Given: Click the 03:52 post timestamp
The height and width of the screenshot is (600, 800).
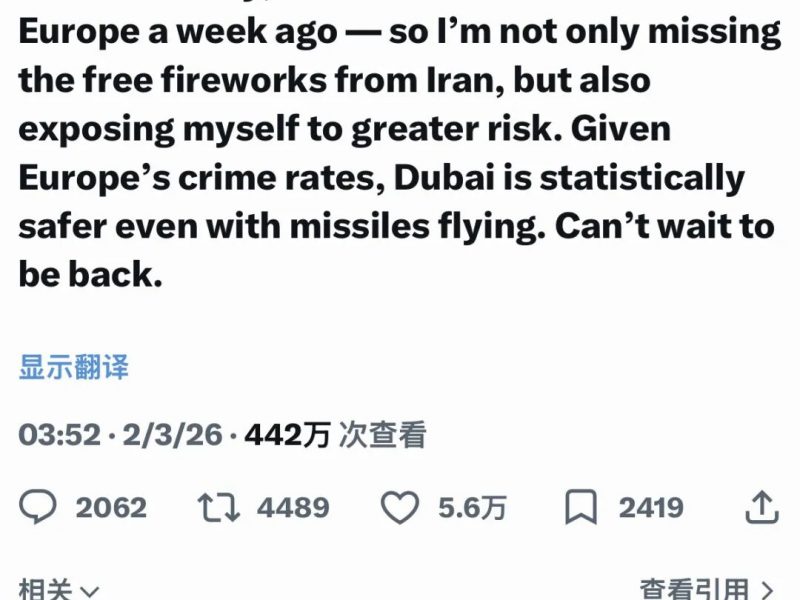Looking at the screenshot, I should [x=60, y=435].
